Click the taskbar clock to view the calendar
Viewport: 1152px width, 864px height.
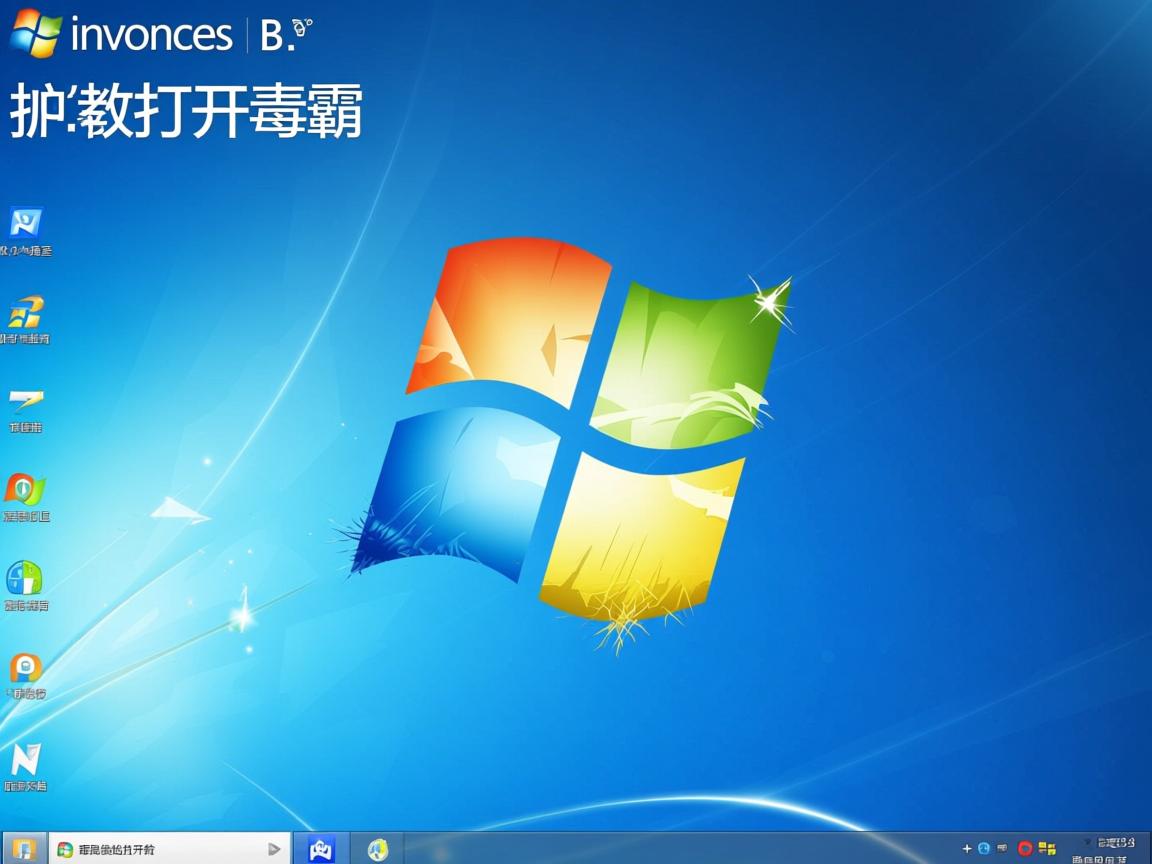[1113, 848]
